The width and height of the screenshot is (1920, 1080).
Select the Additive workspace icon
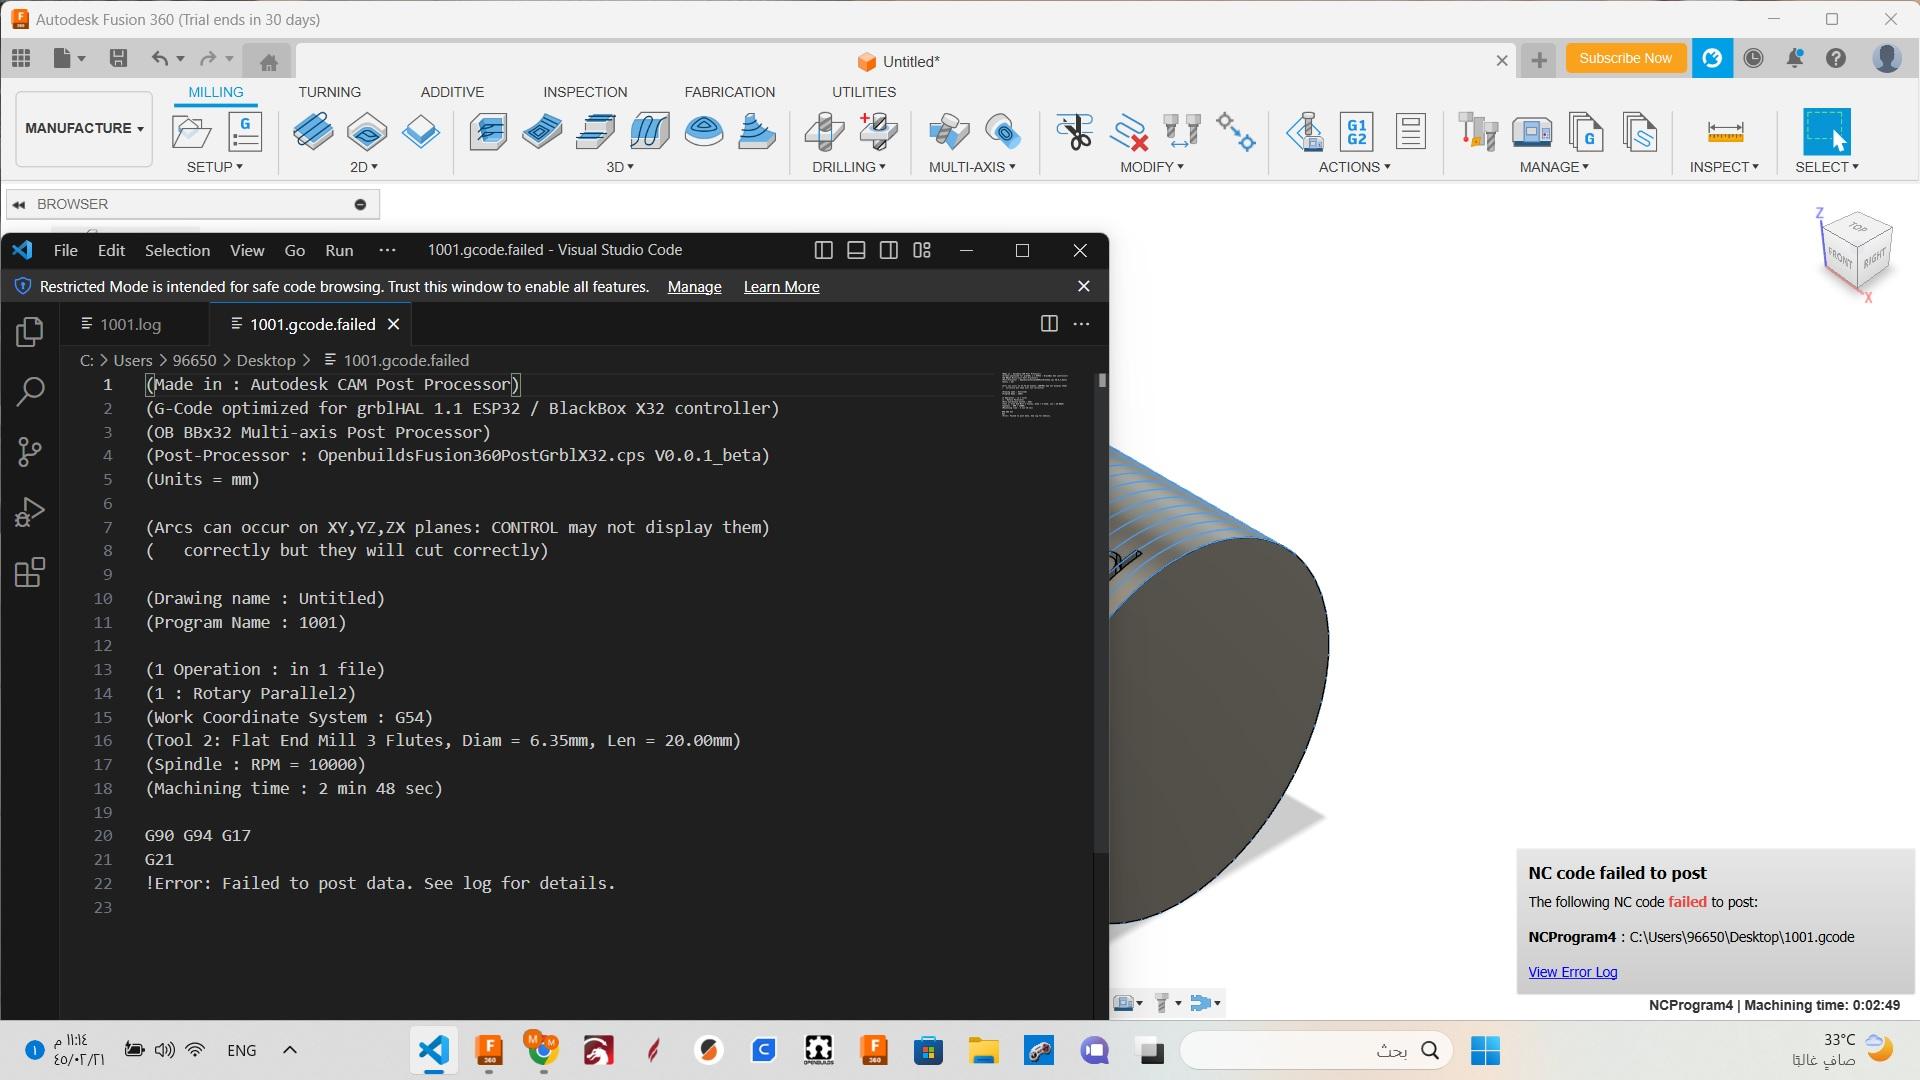point(452,92)
